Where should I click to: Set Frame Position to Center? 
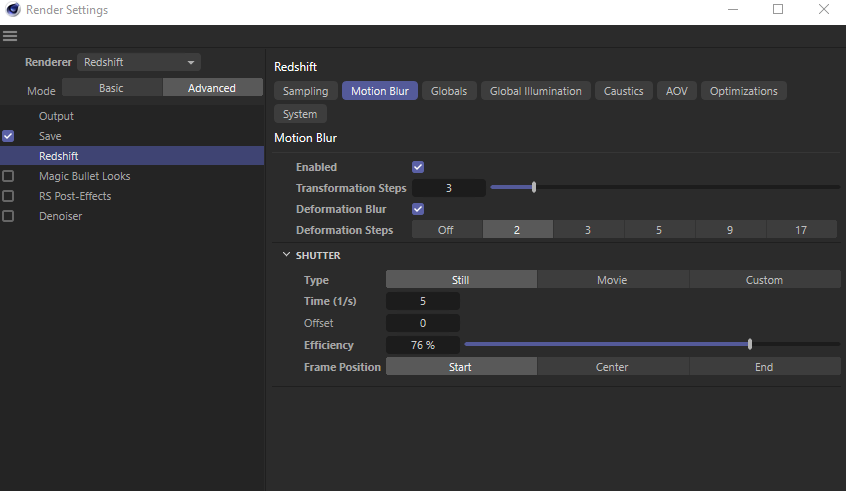click(612, 367)
